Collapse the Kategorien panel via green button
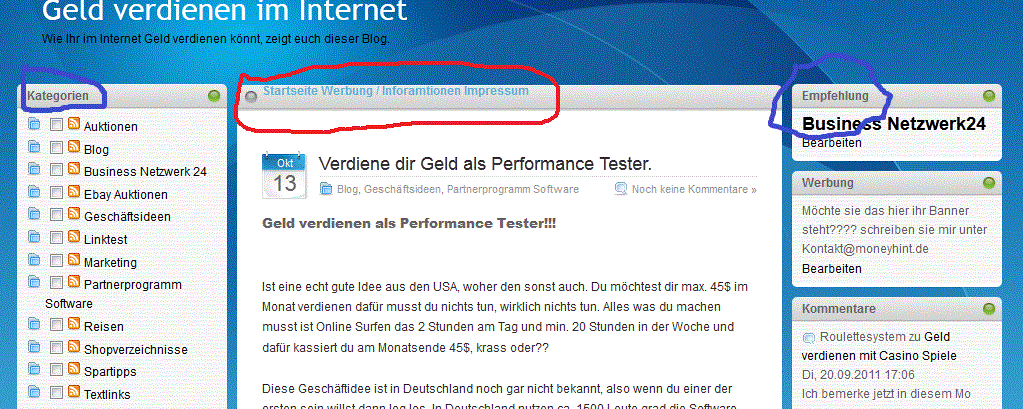The height and width of the screenshot is (409, 1023). tap(214, 97)
